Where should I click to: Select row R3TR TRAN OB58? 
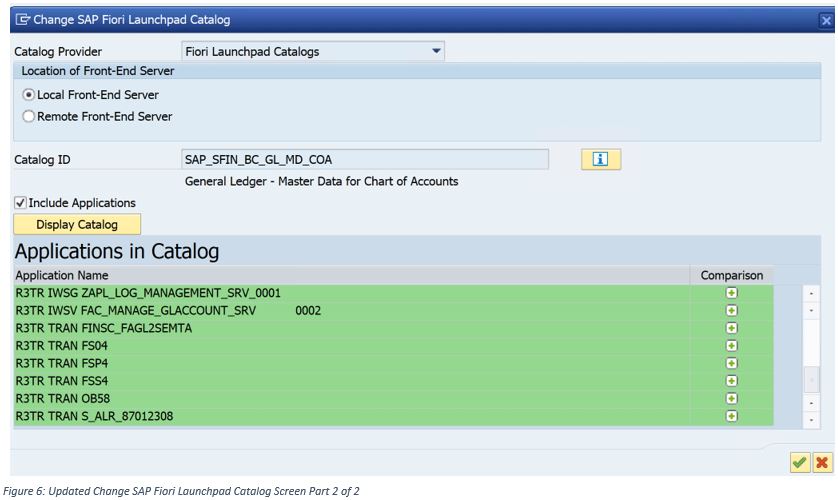coord(393,399)
